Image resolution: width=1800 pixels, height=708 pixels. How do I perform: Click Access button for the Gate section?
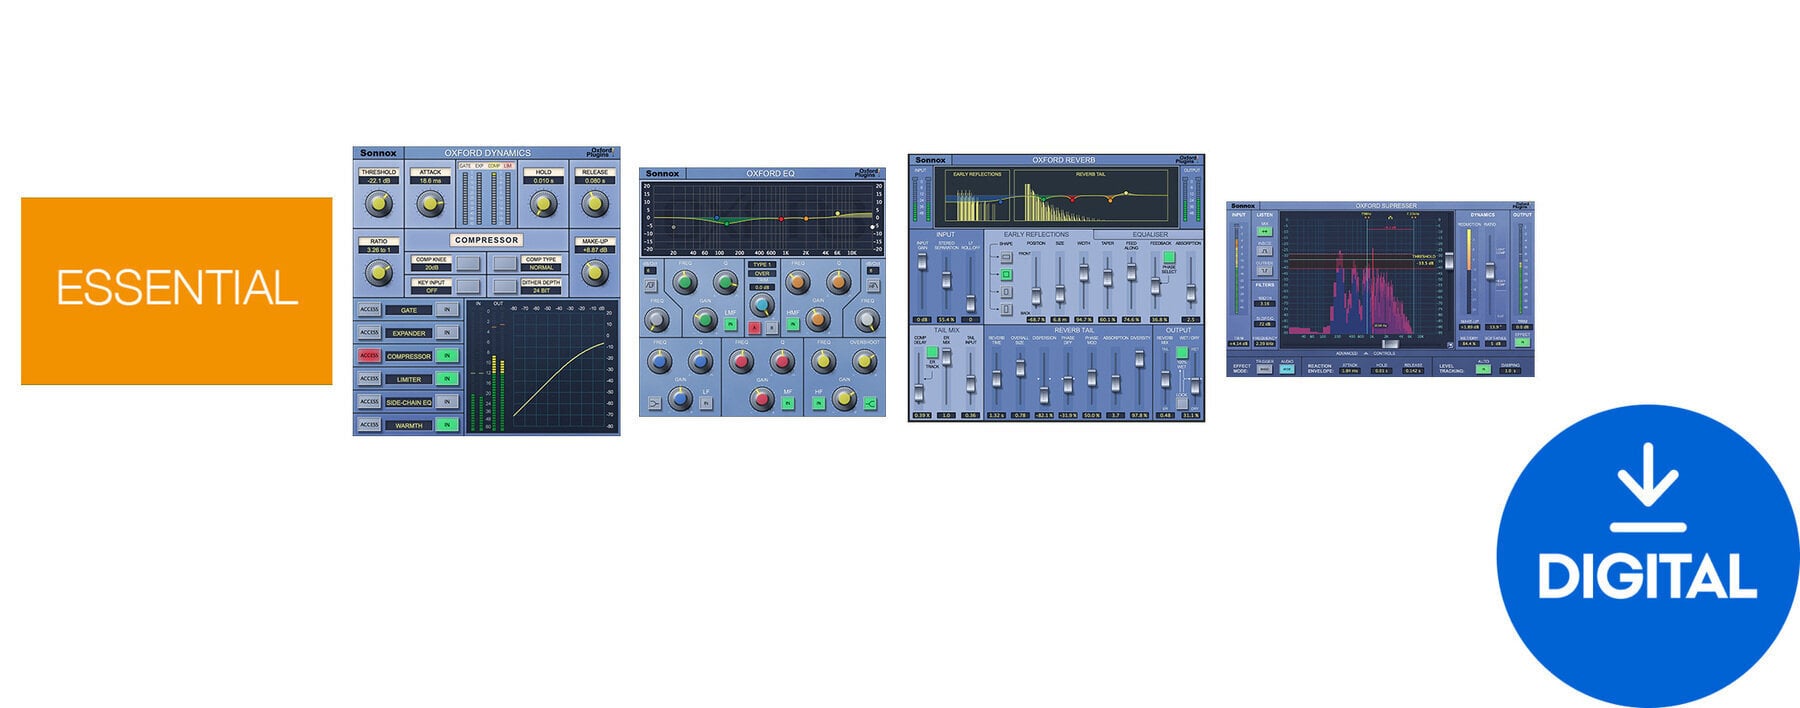(x=369, y=309)
